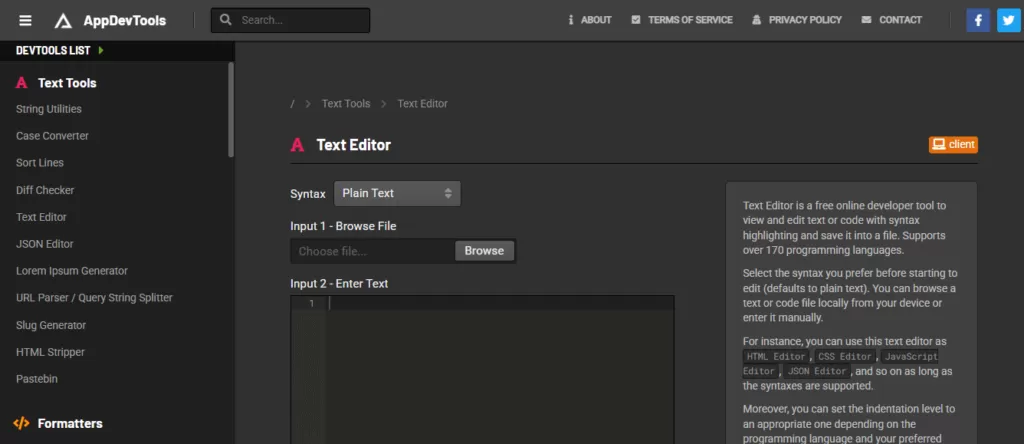Image resolution: width=1024 pixels, height=444 pixels.
Task: Open the Privacy Policy link
Action: click(805, 20)
